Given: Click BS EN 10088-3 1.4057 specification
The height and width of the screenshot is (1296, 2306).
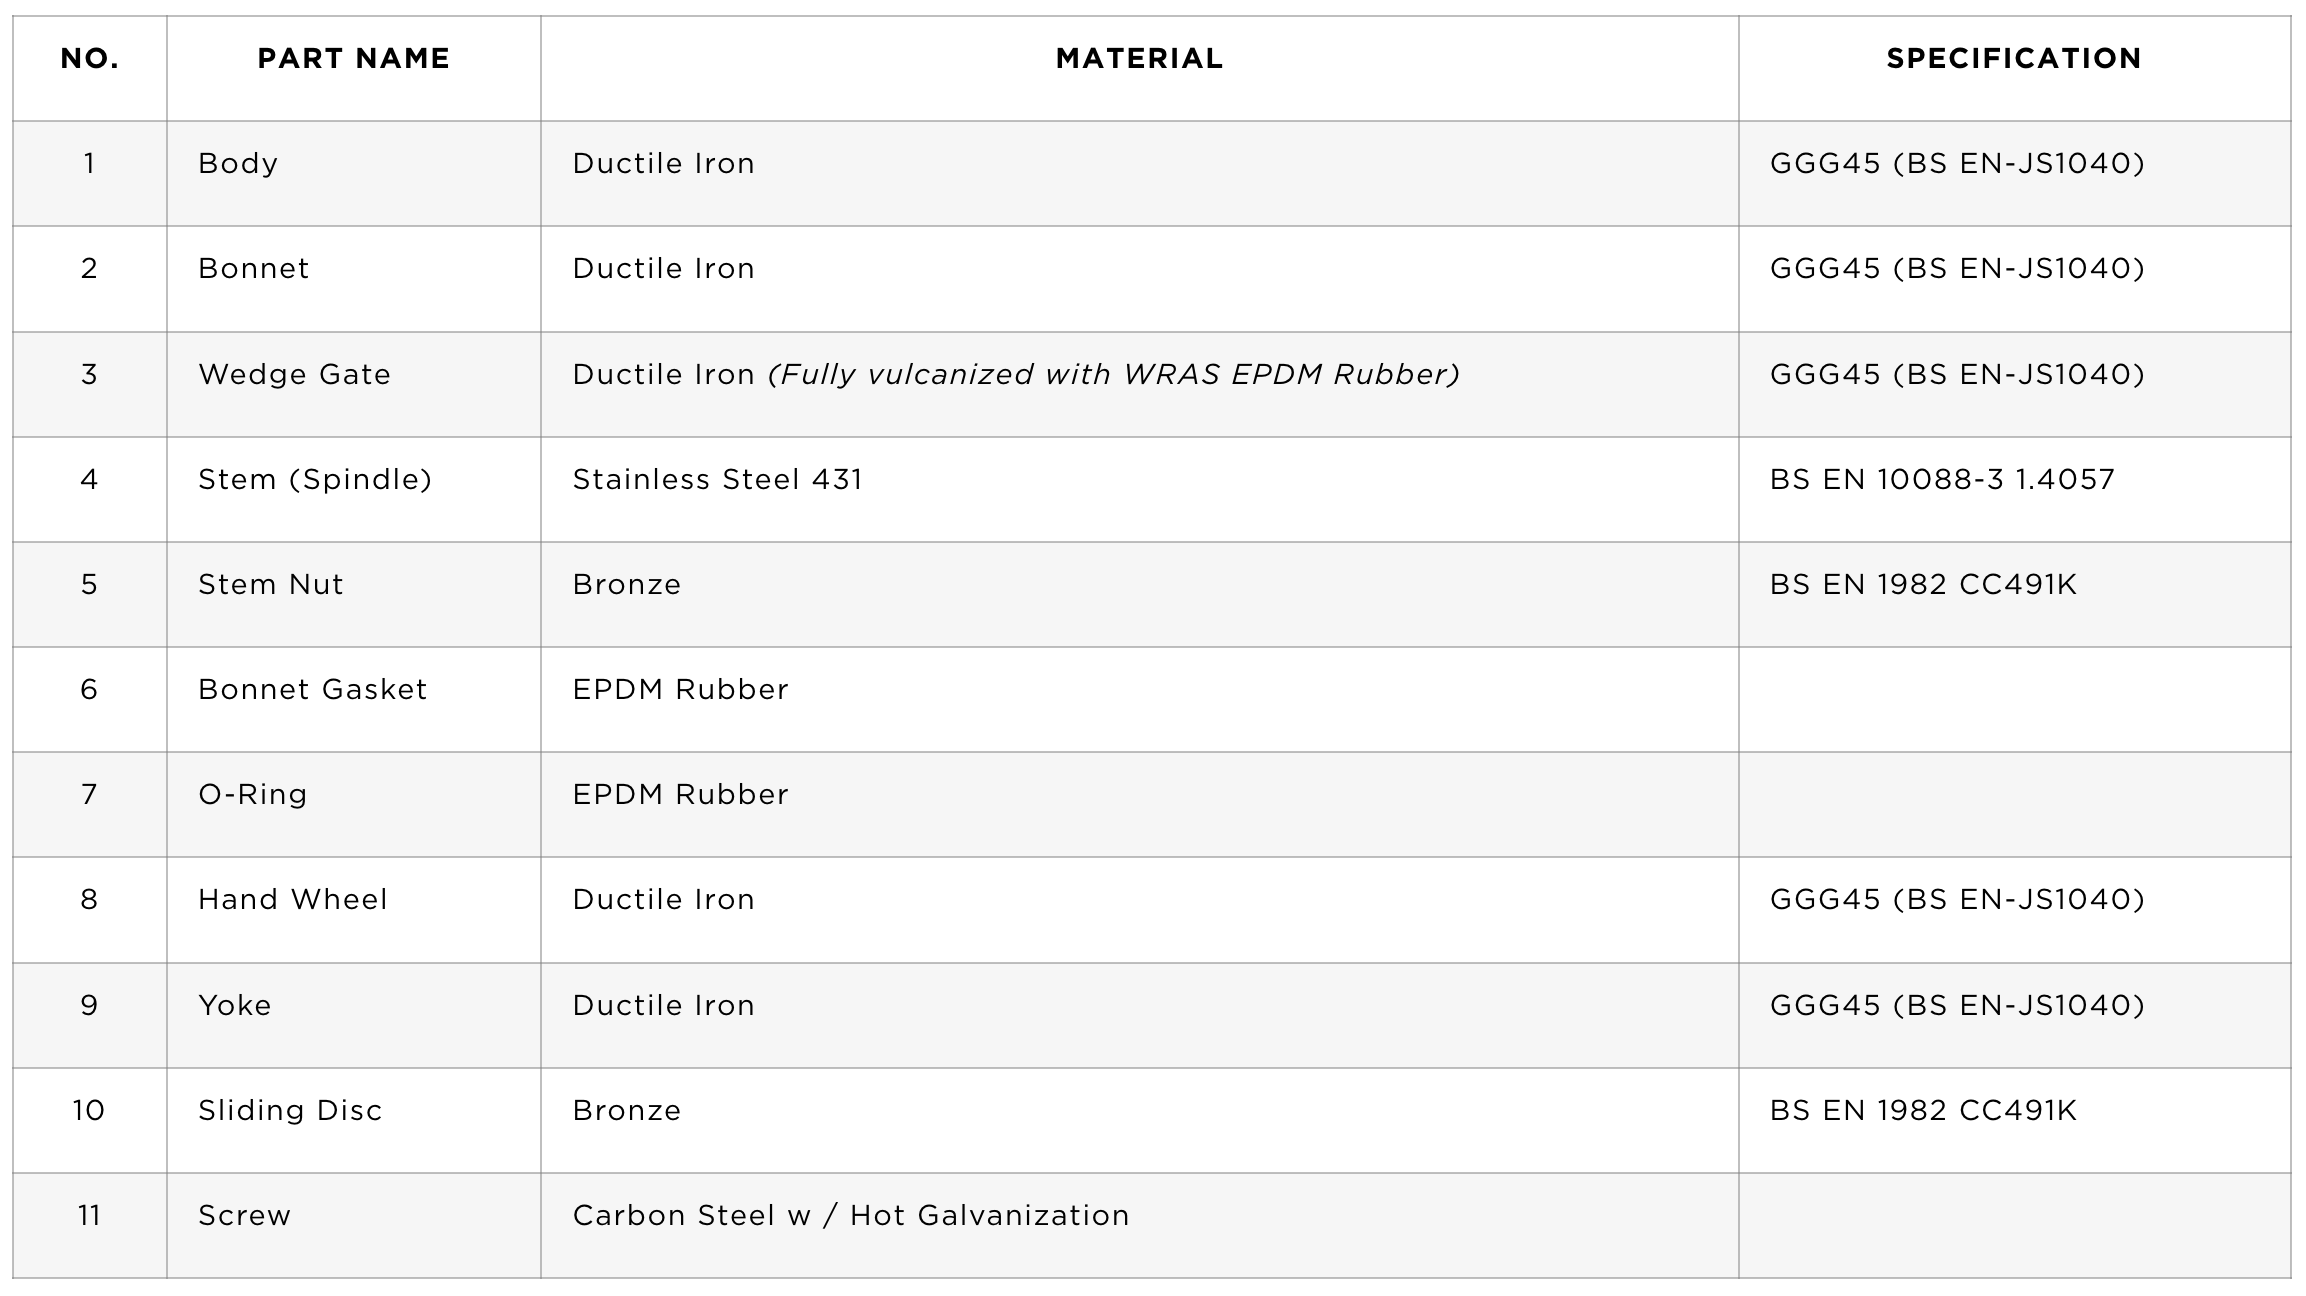Looking at the screenshot, I should (x=1942, y=480).
